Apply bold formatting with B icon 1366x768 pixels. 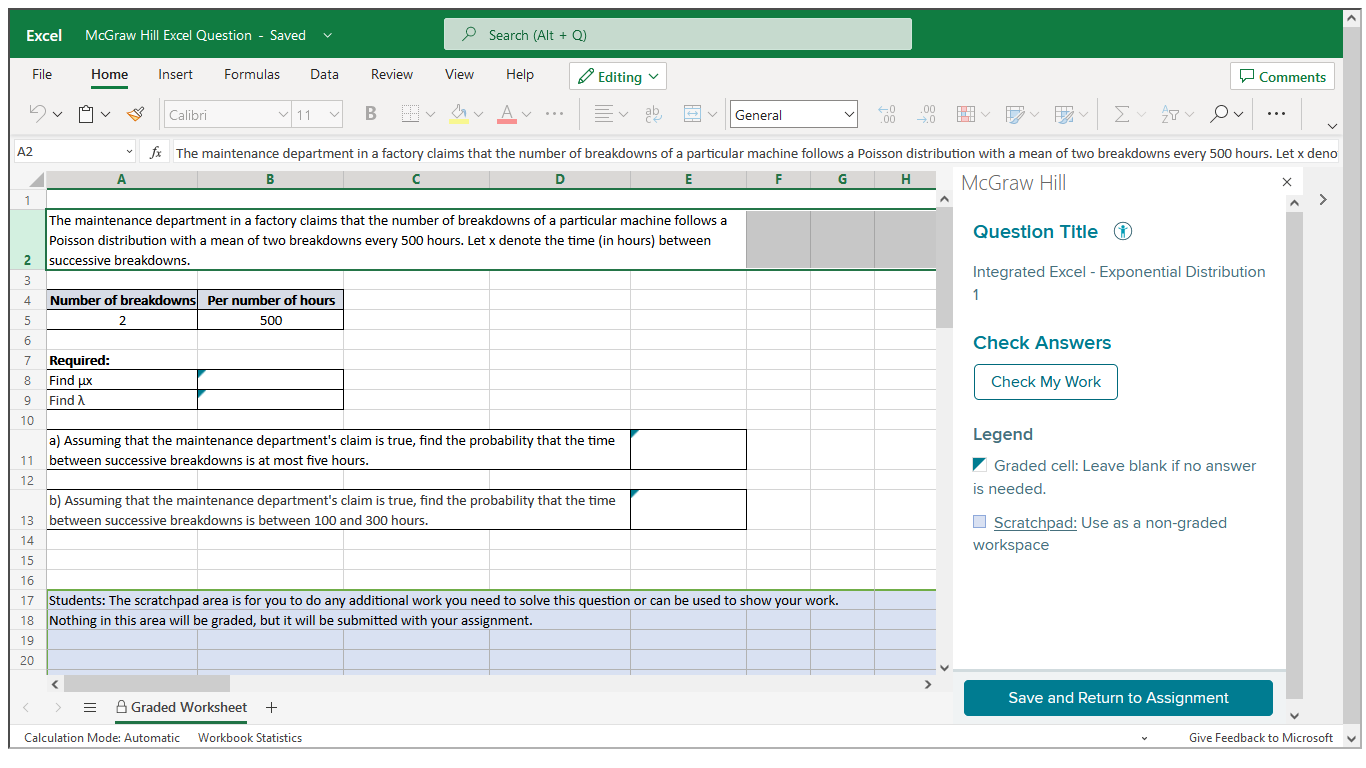[370, 115]
